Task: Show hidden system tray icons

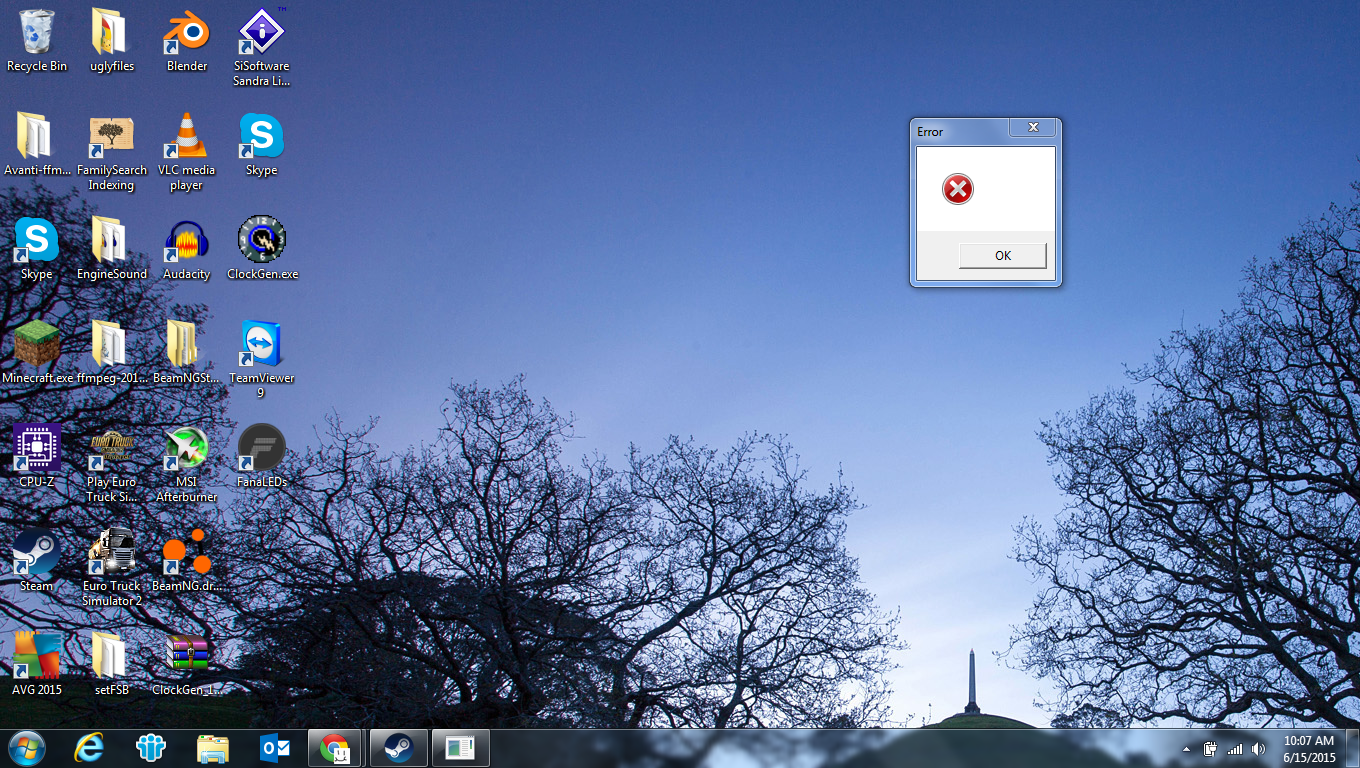Action: [1187, 749]
